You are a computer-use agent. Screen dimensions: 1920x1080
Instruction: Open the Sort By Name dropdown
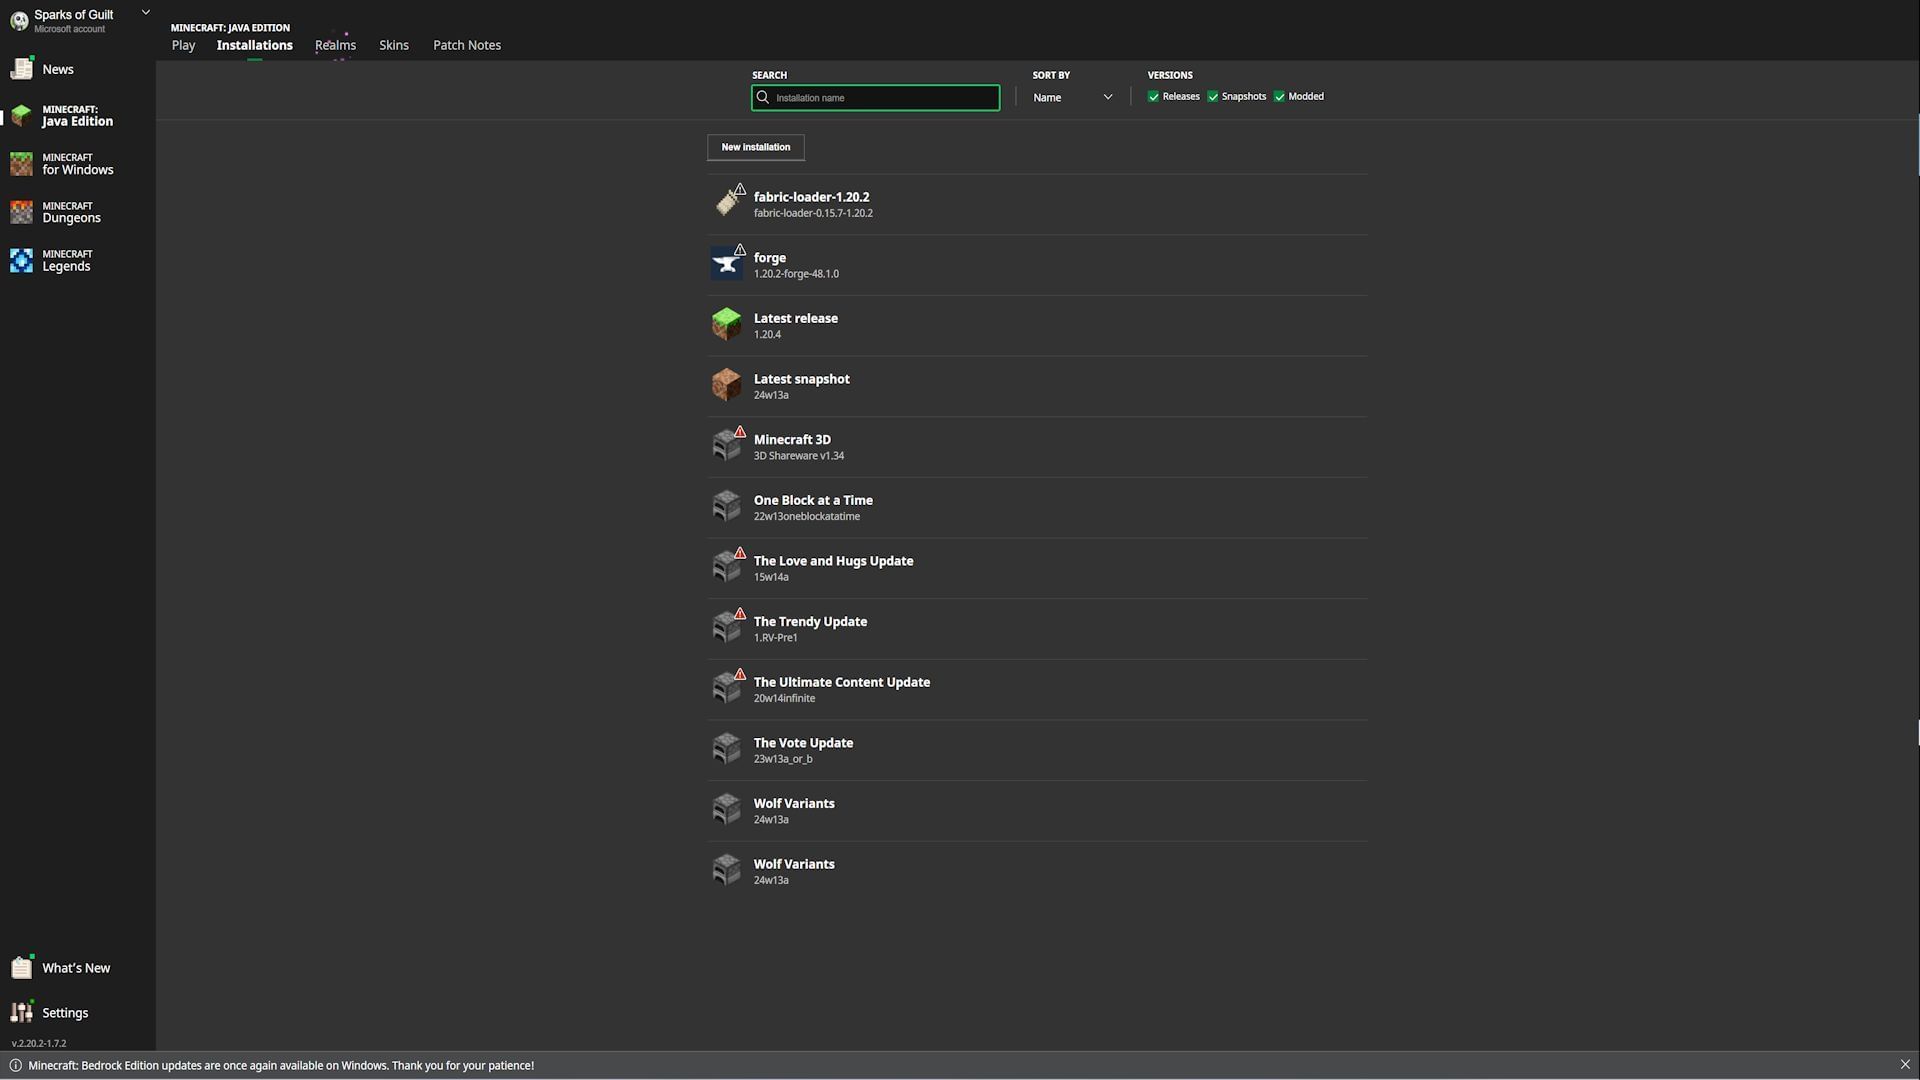(1073, 97)
